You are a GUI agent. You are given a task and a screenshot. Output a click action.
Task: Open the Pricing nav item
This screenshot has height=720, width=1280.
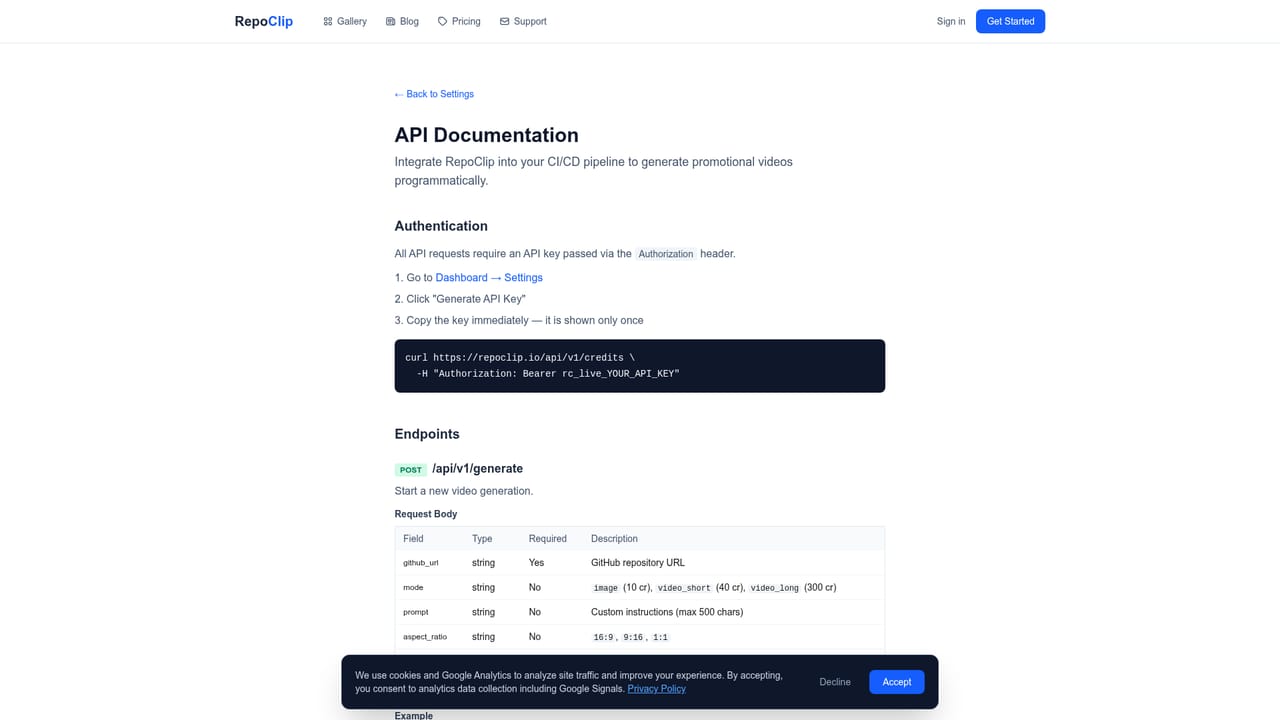point(459,21)
